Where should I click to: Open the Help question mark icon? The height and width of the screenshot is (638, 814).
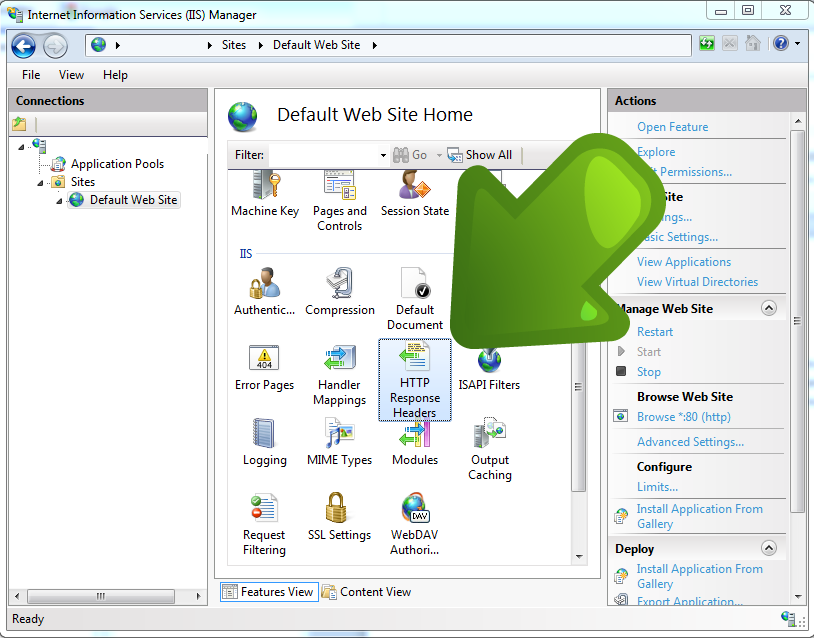[x=781, y=43]
